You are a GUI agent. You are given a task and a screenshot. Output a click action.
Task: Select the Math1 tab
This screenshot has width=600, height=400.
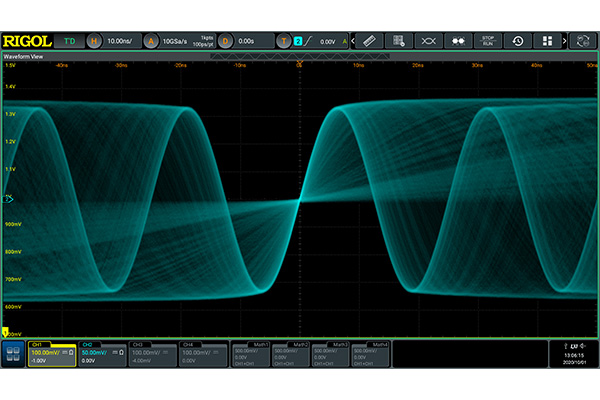(249, 353)
